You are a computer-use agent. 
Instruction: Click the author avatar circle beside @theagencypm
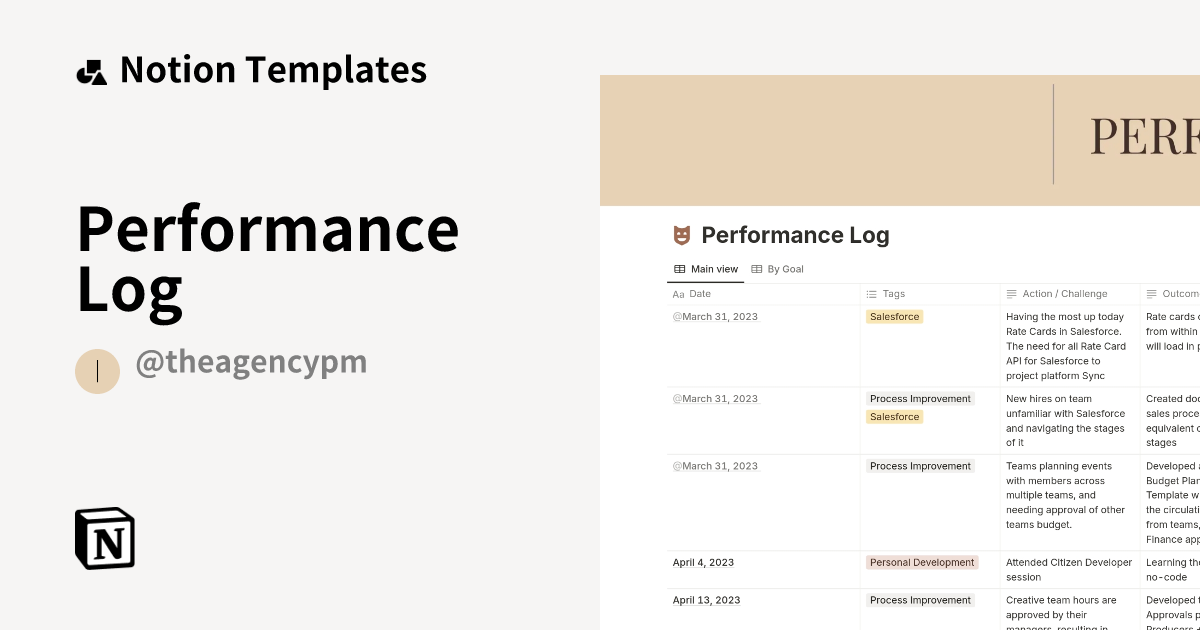[97, 371]
